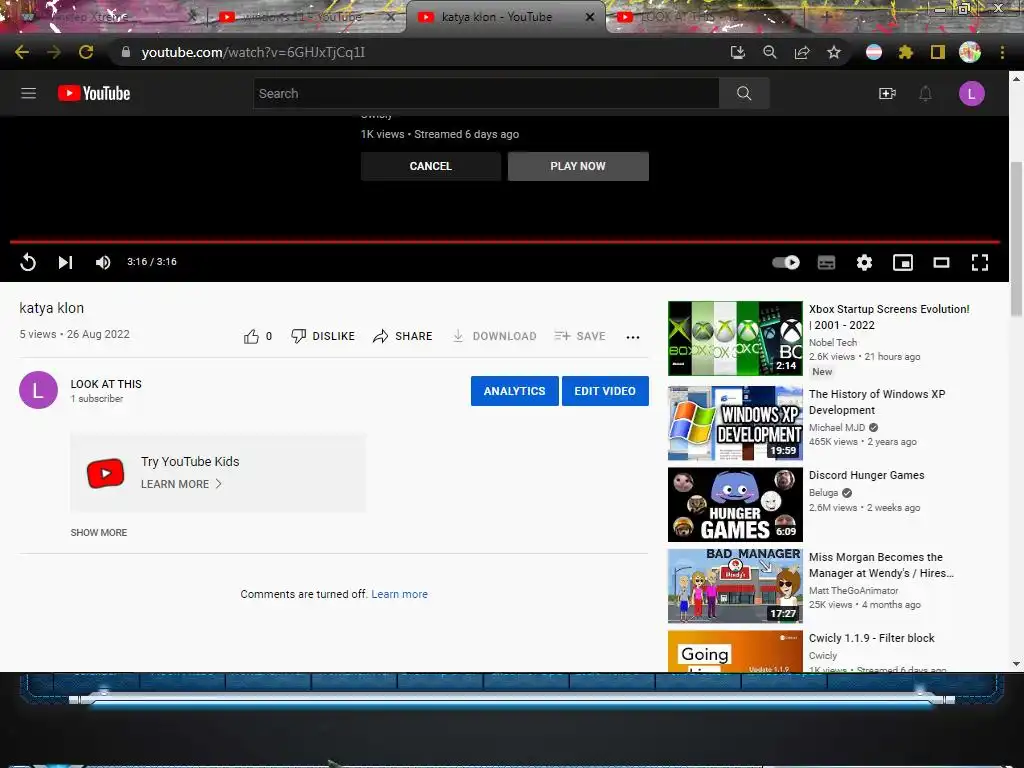Viewport: 1024px width, 768px height.
Task: Toggle the autoplay switch
Action: pyautogui.click(x=786, y=263)
